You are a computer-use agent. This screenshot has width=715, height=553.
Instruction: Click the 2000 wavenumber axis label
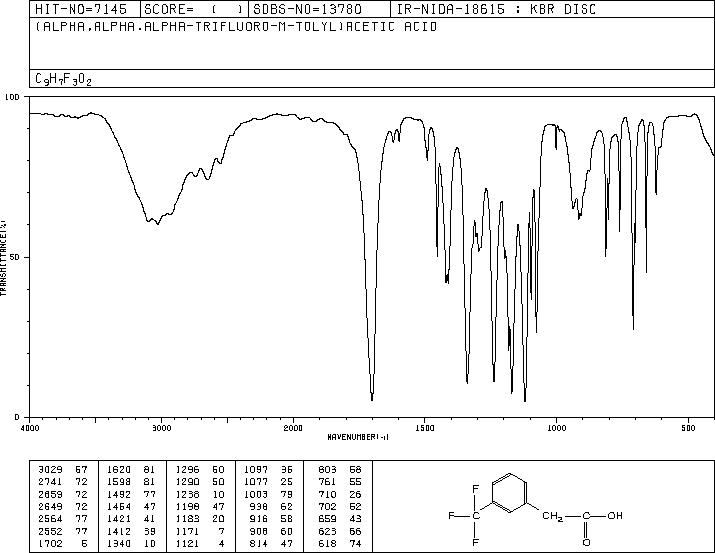tap(293, 428)
